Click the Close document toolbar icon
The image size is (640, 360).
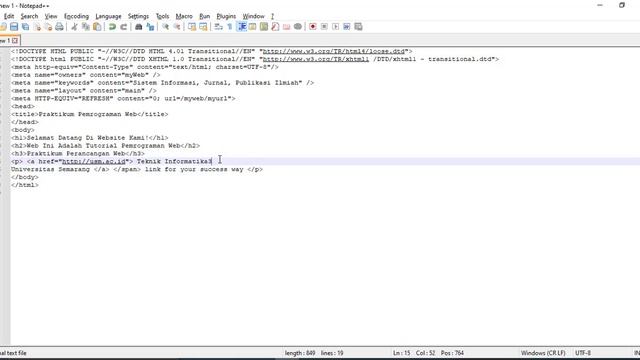click(37, 27)
